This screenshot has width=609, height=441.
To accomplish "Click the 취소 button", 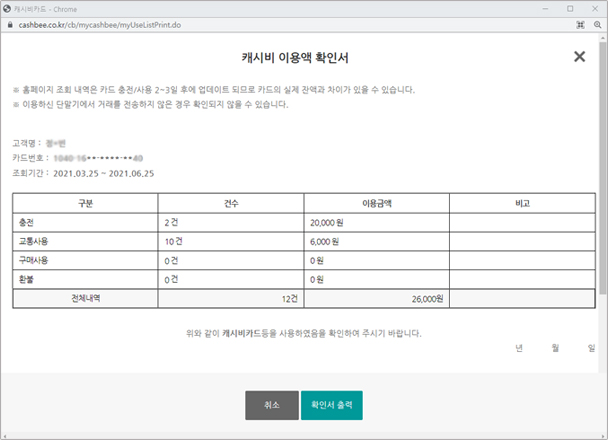I will 272,405.
